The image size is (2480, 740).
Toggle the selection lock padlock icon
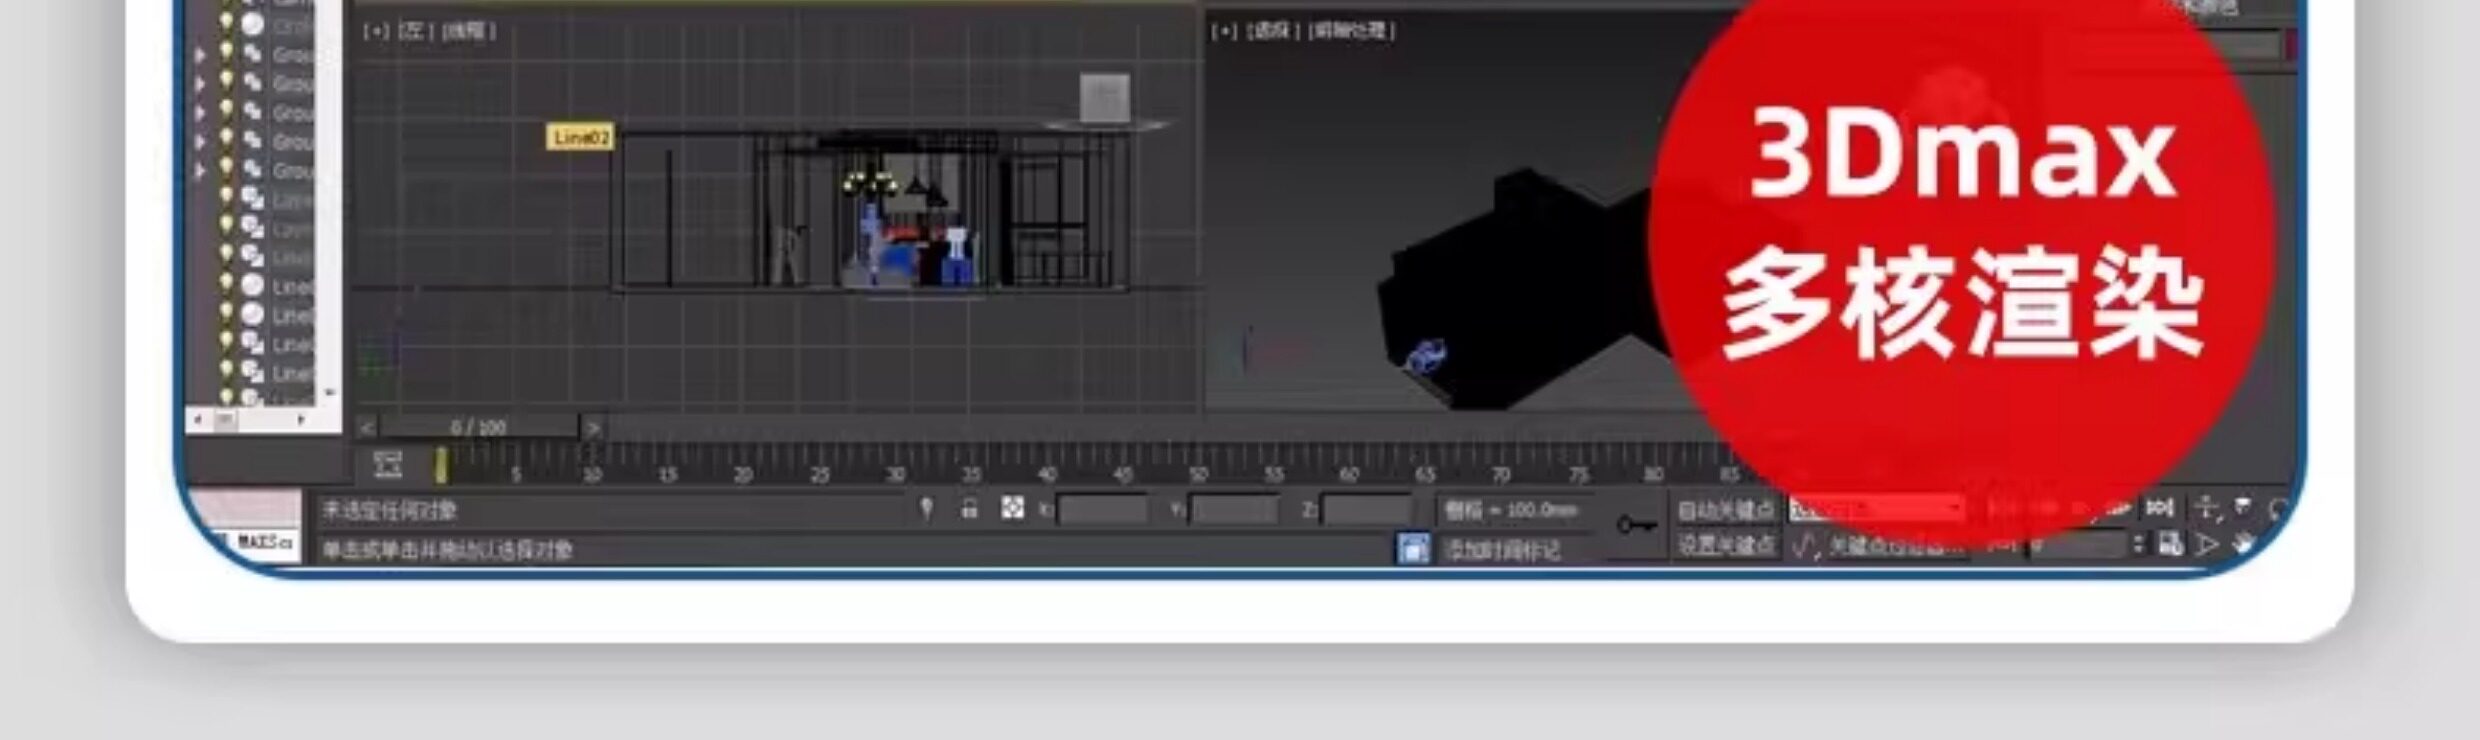[969, 509]
